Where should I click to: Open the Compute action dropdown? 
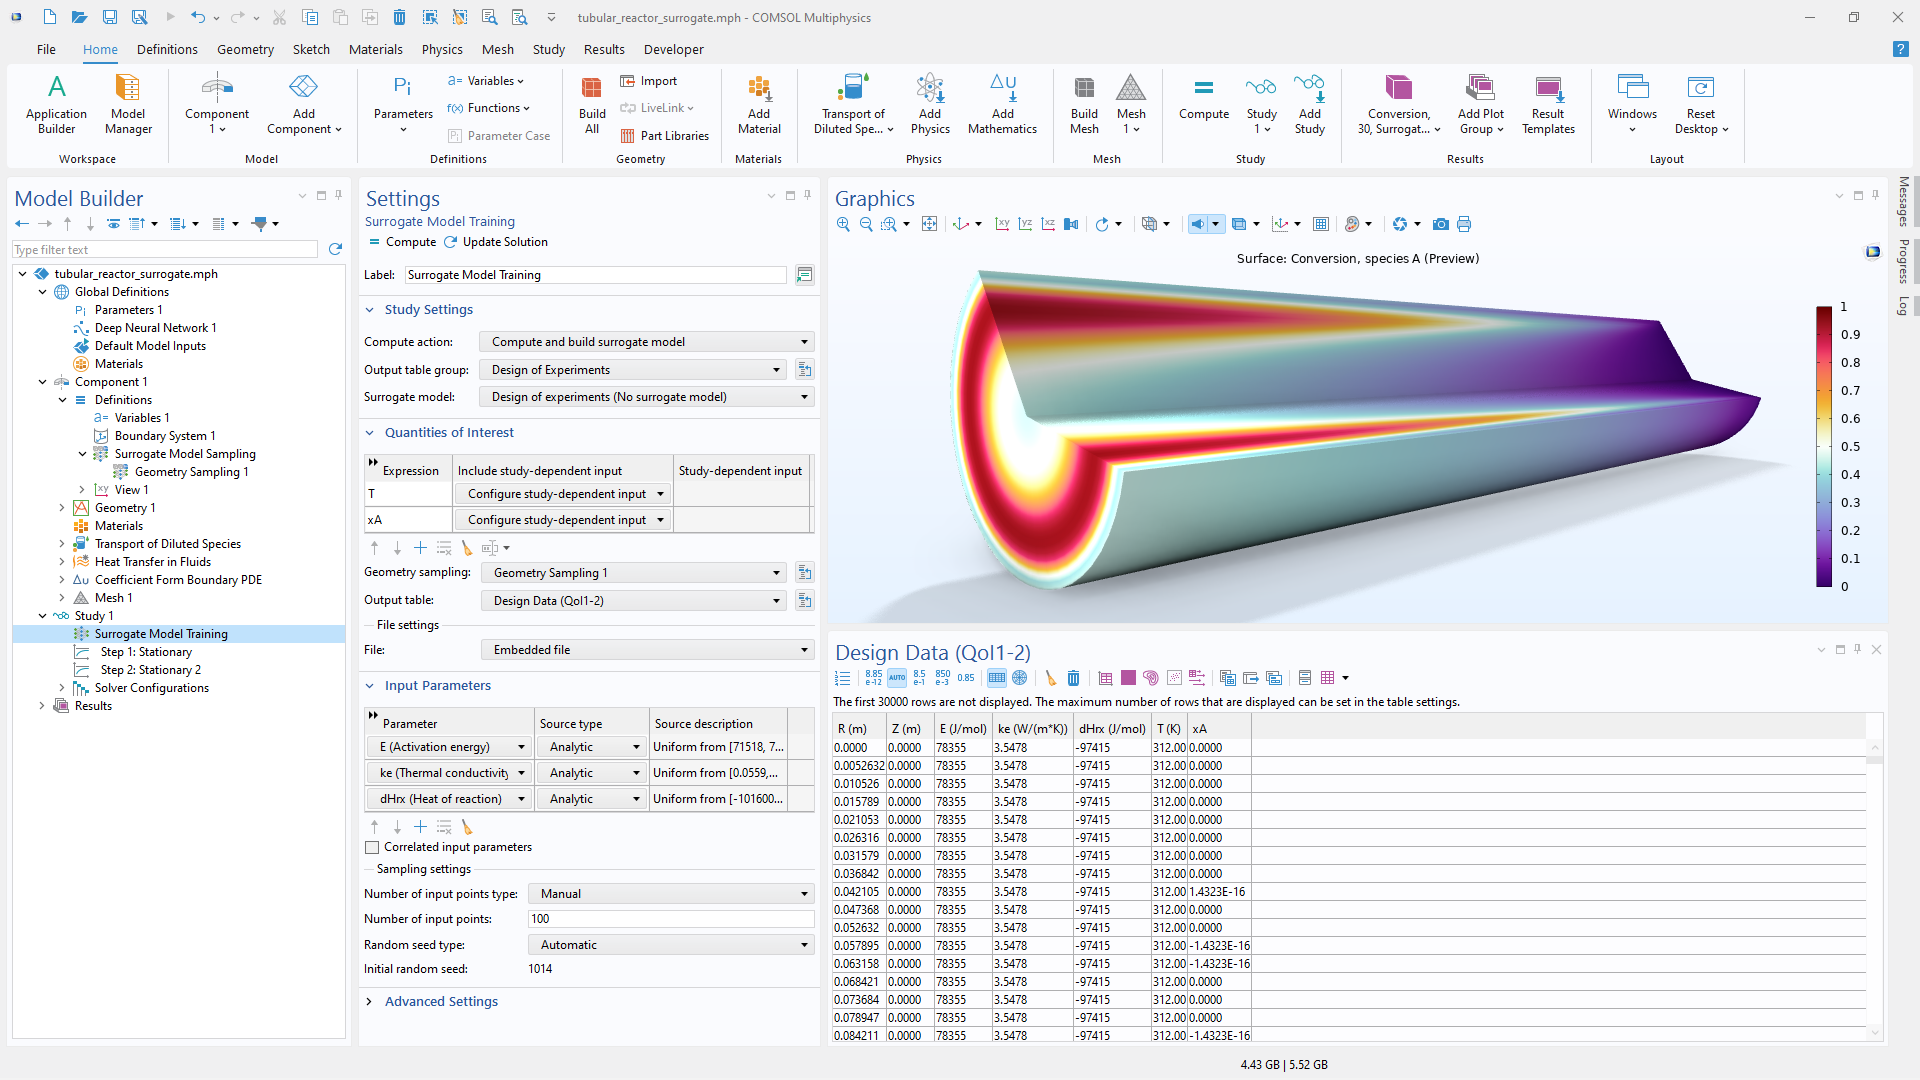point(646,342)
